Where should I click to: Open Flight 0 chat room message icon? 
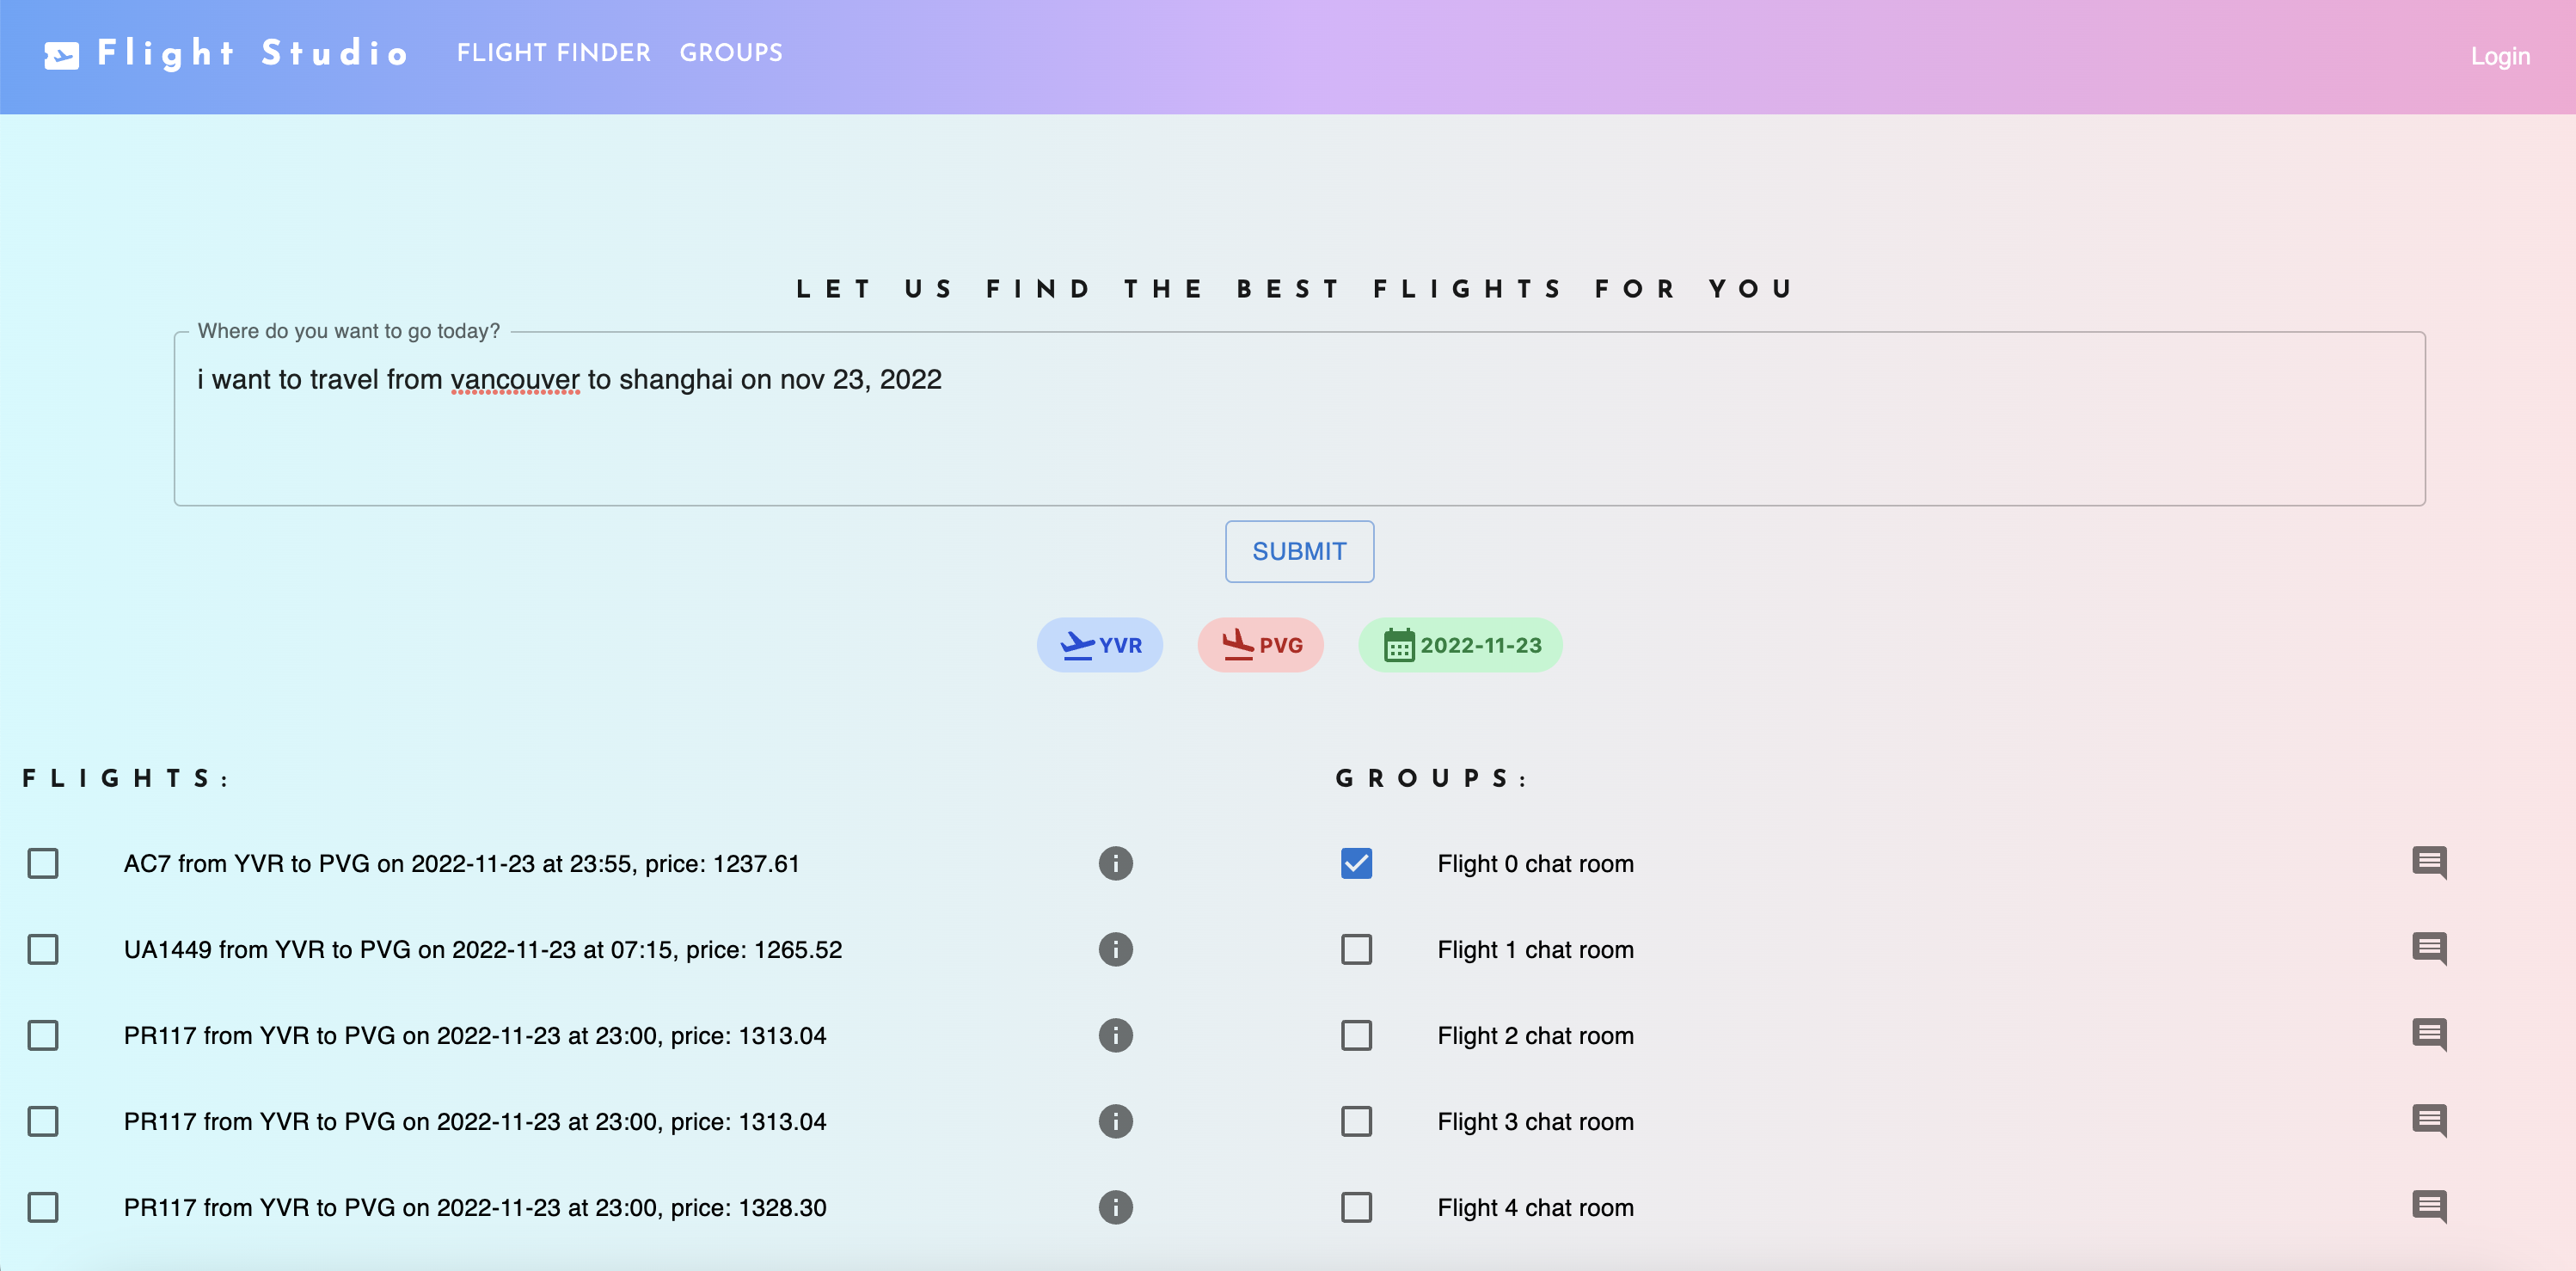[x=2428, y=862]
